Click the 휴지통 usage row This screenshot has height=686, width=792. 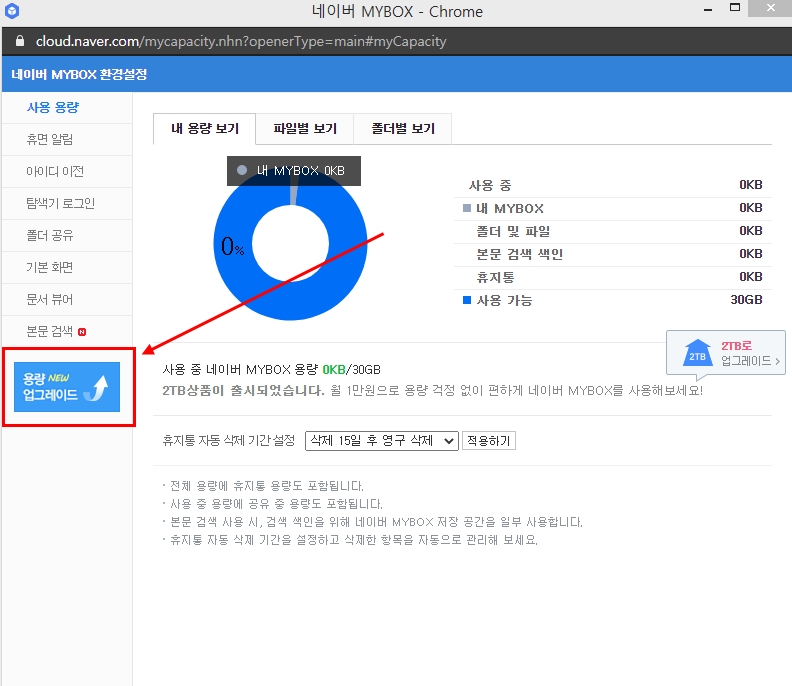(613, 277)
